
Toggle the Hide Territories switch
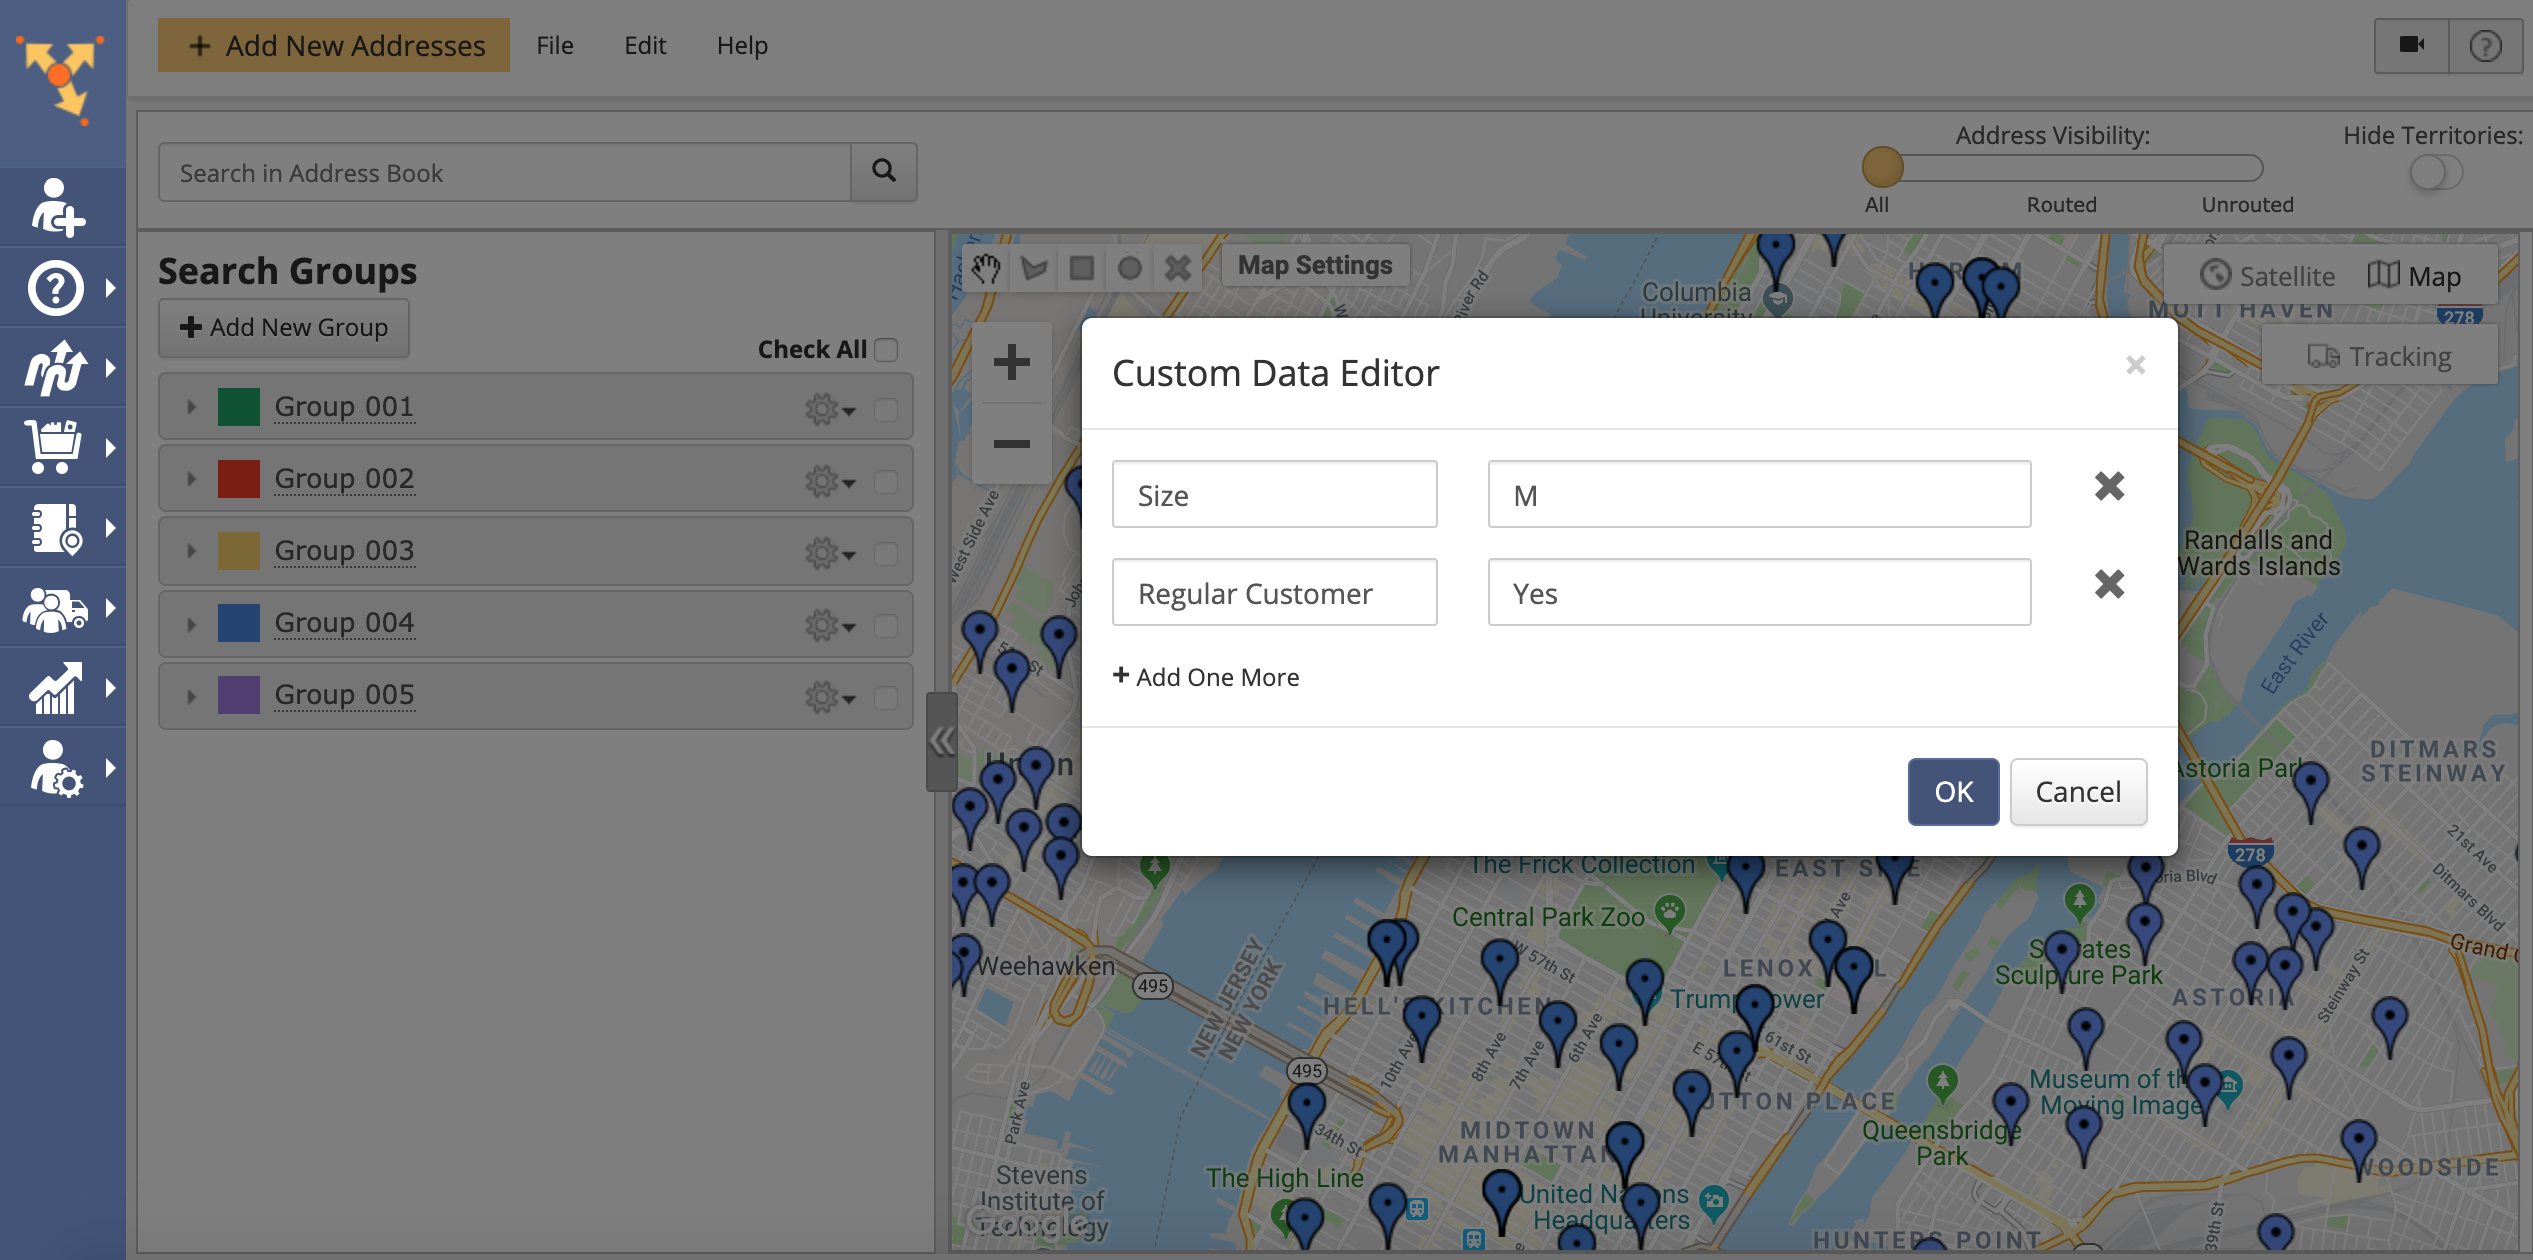2435,173
